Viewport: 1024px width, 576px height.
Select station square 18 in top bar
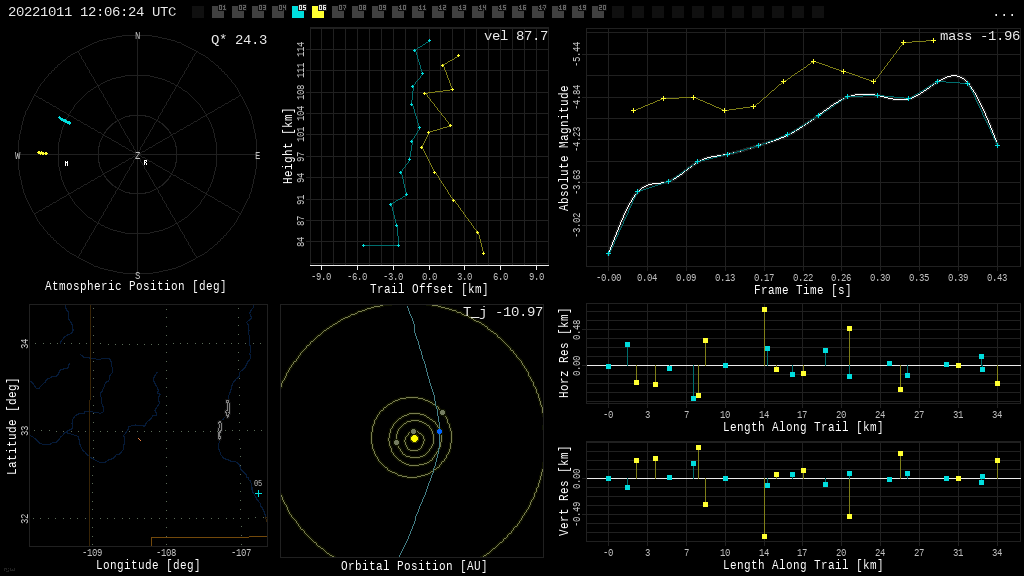(558, 12)
